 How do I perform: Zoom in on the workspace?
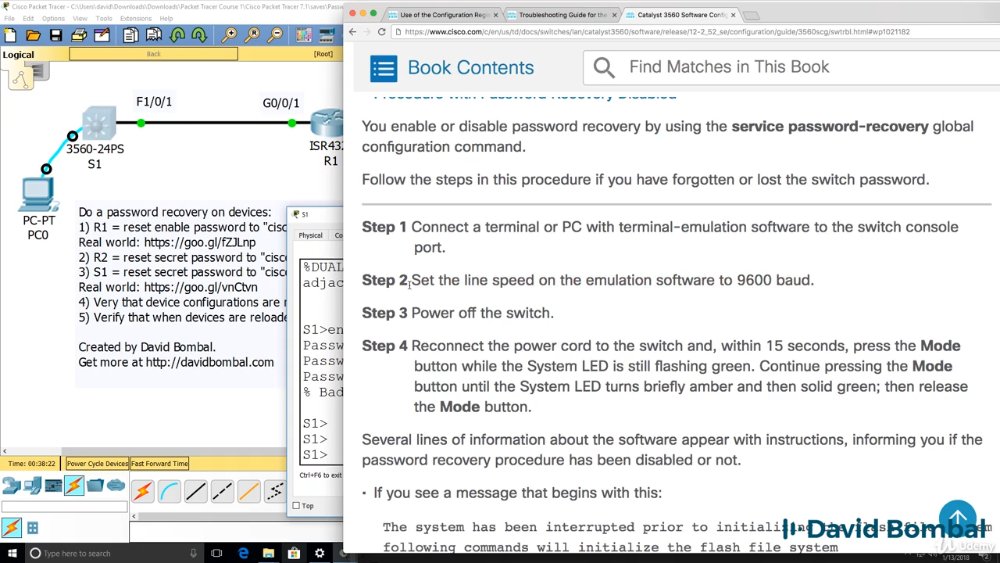point(229,36)
